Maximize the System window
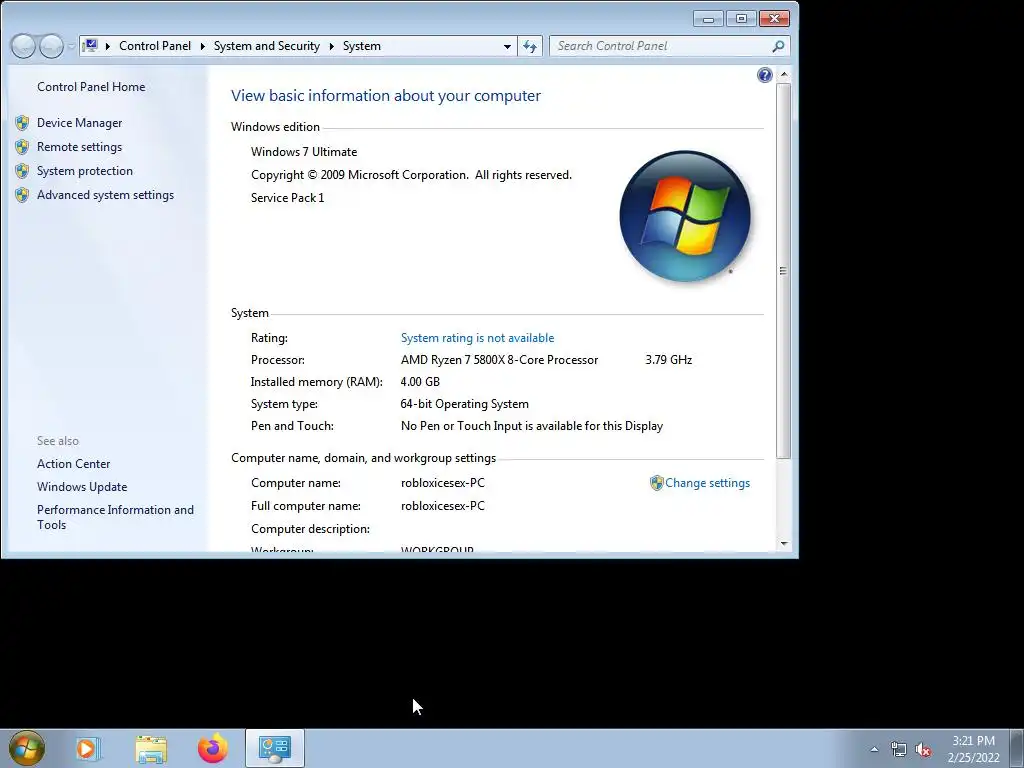 (x=741, y=19)
